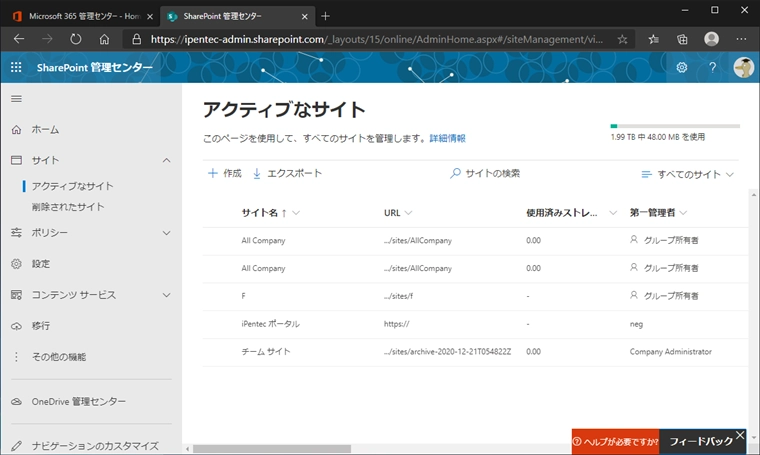
Task: Click ヘルプが必要ですか? button
Action: pos(616,441)
